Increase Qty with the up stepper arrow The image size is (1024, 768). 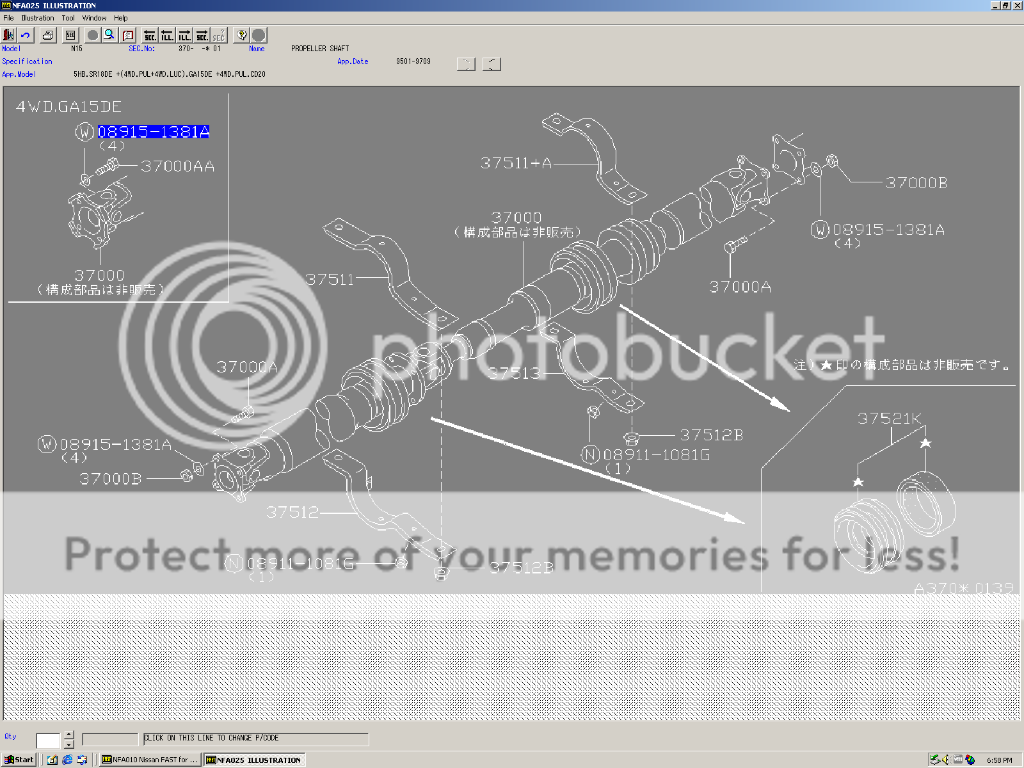(68, 734)
